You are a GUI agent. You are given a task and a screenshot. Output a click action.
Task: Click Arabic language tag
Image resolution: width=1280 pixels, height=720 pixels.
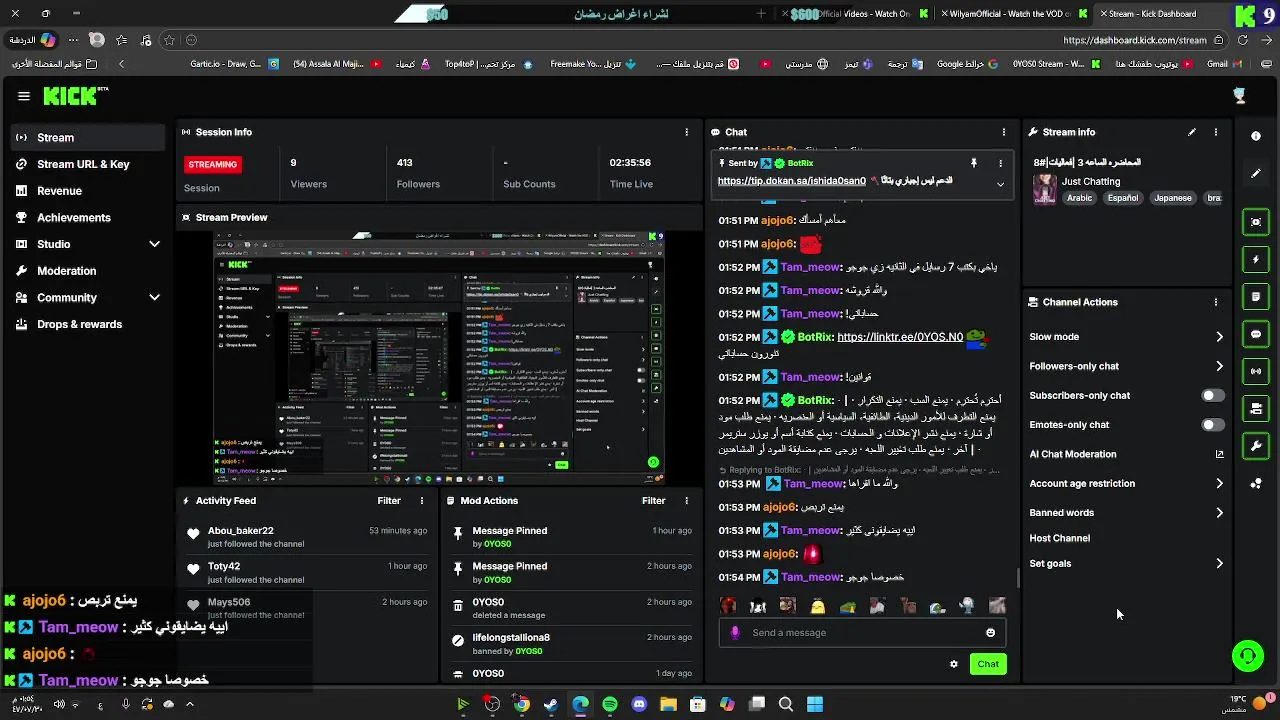(1080, 198)
